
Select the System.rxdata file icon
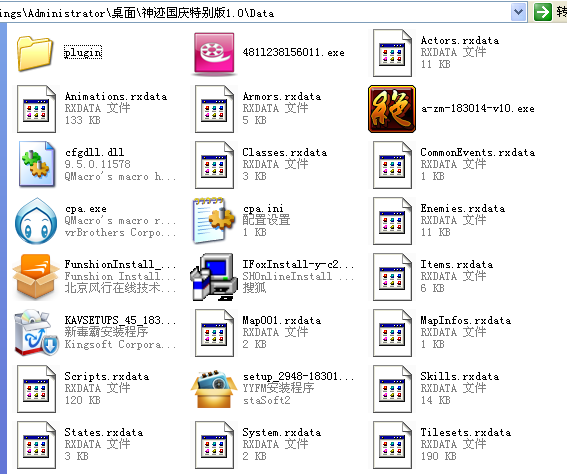[x=214, y=445]
